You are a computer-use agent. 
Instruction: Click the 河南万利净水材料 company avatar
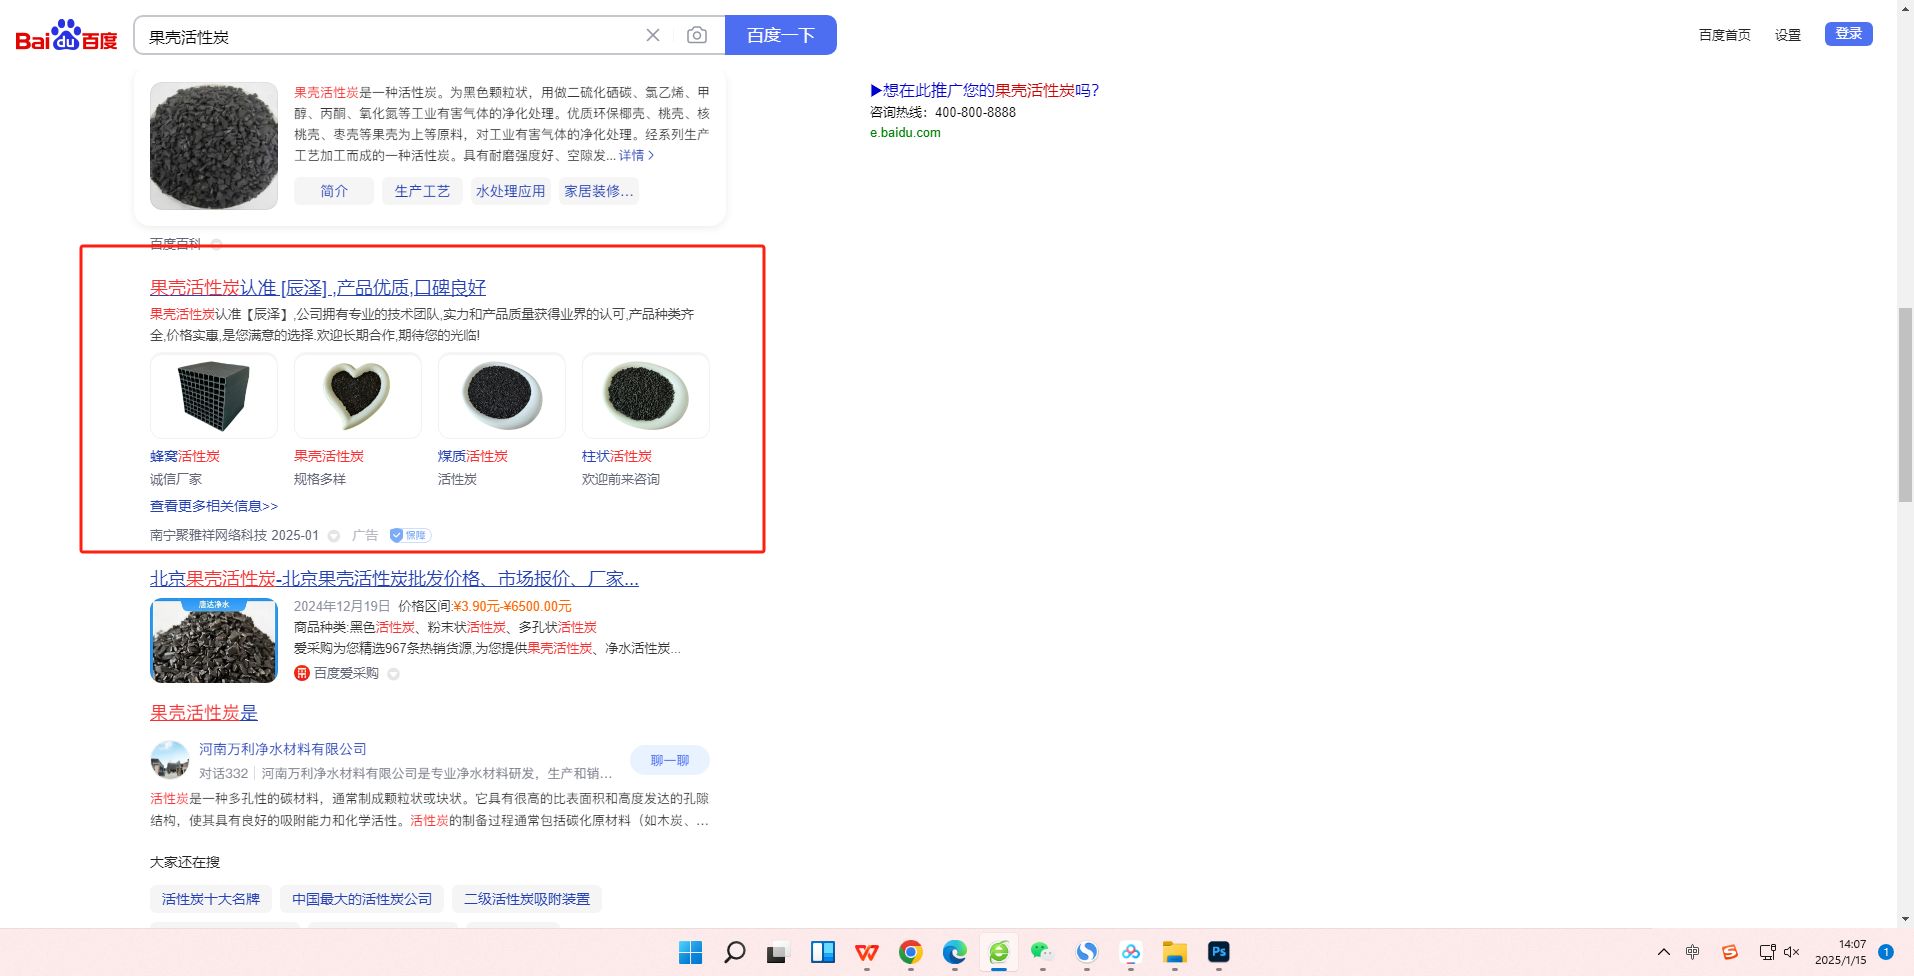click(170, 760)
